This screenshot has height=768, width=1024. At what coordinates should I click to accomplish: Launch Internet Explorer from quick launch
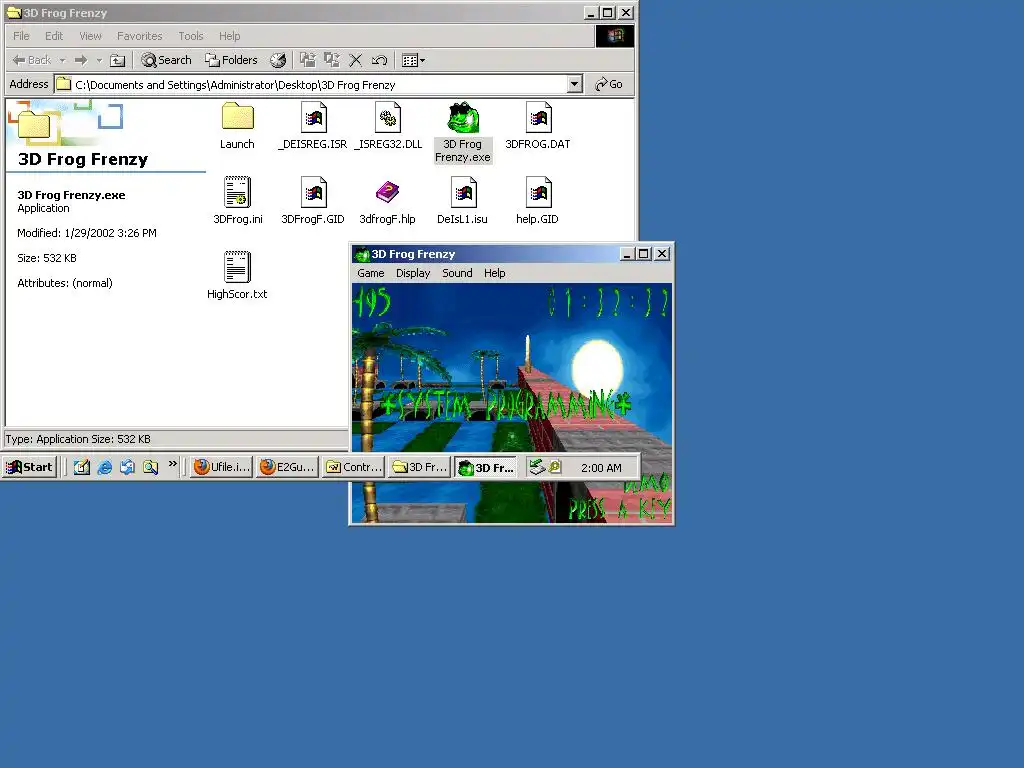pyautogui.click(x=104, y=467)
